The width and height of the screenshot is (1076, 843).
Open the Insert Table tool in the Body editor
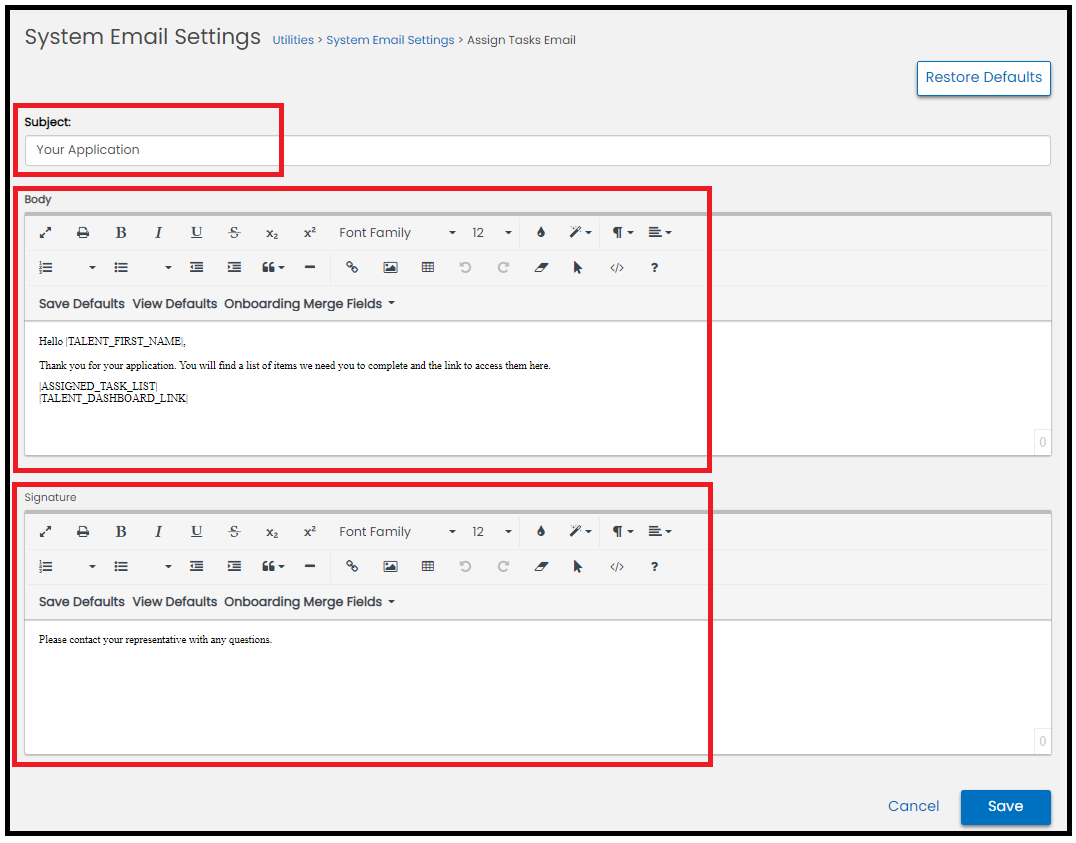point(428,267)
